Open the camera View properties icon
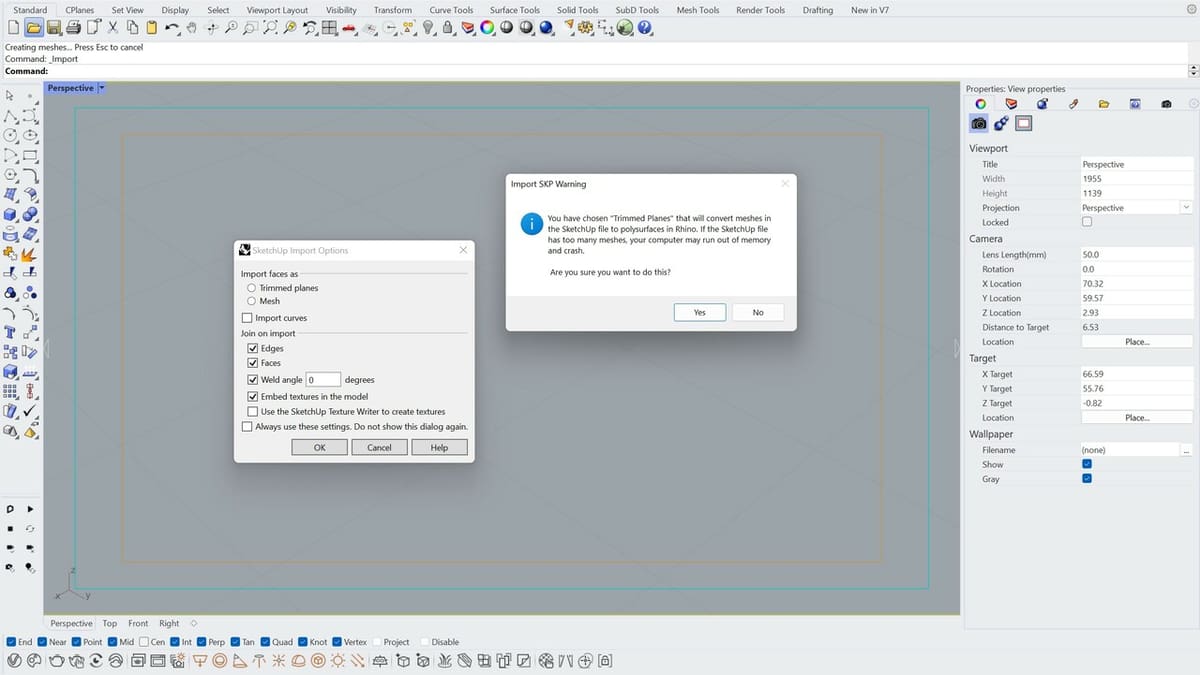Screen dimensions: 1200x675 979,123
